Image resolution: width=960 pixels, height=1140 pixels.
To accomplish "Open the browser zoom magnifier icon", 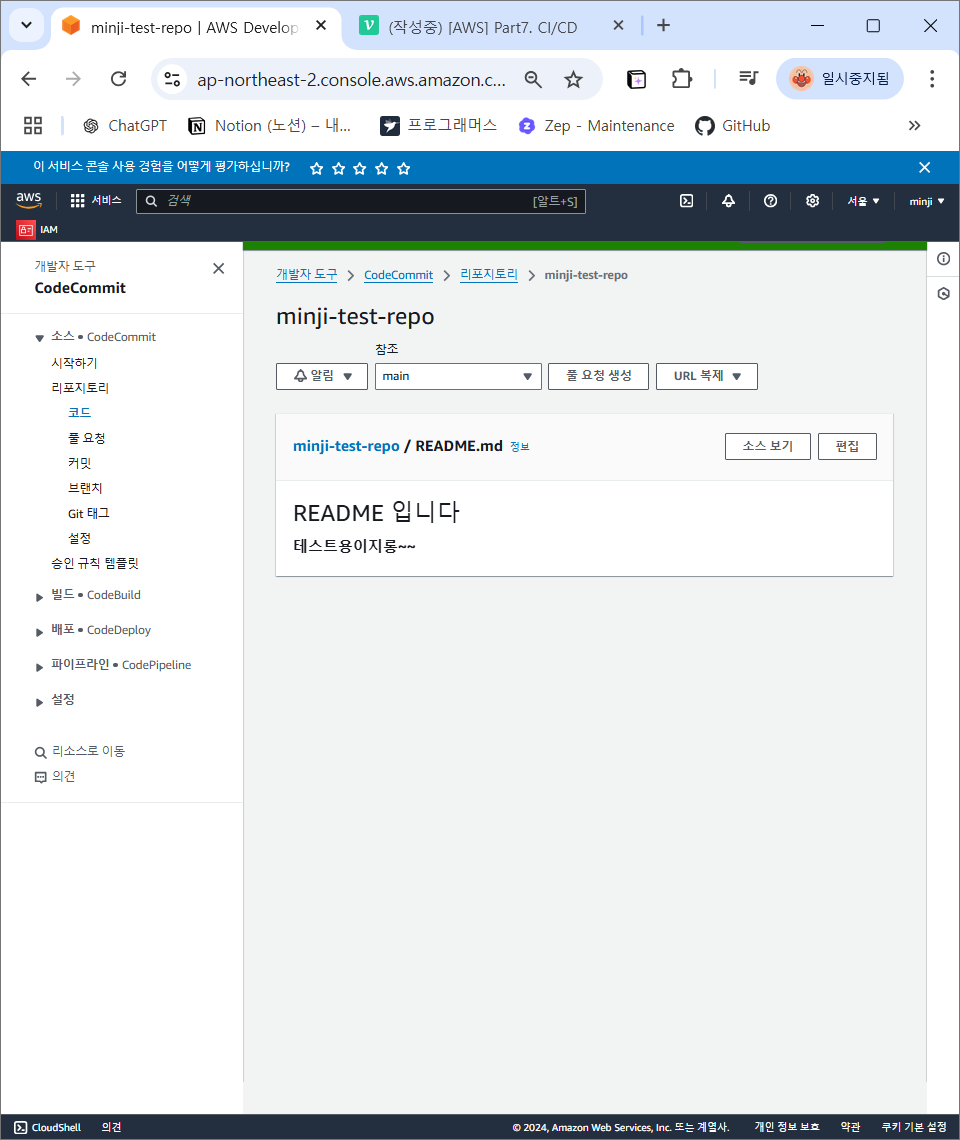I will coord(533,79).
